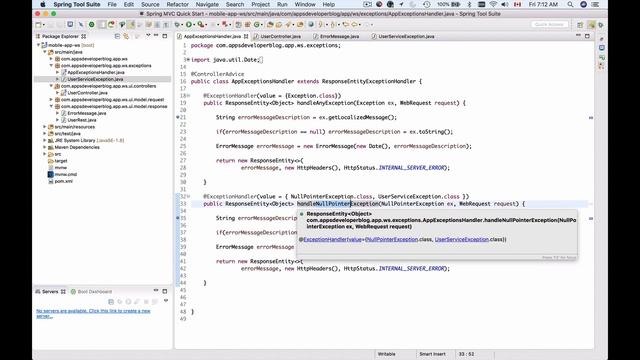Click the create a new server link
The image size is (640, 360).
93,313
